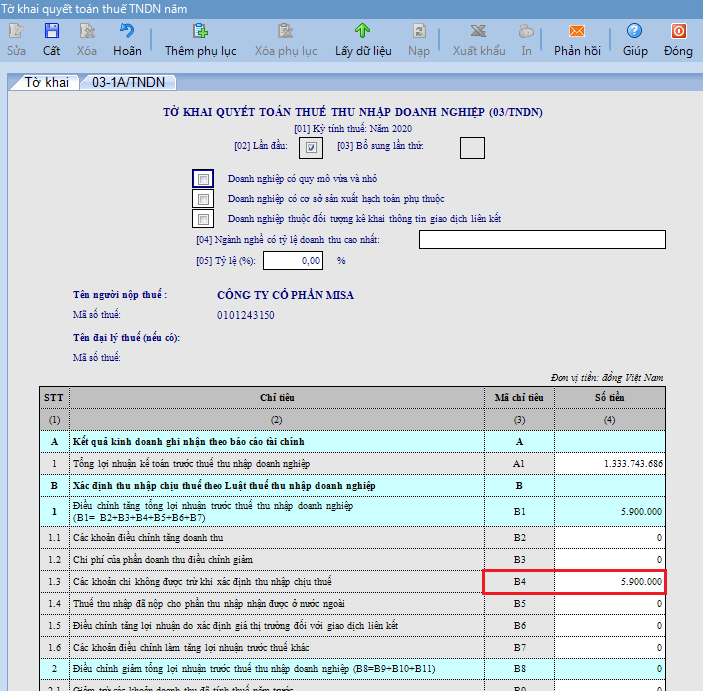Click the [05] Tỷ lệ (%) field

[293, 261]
